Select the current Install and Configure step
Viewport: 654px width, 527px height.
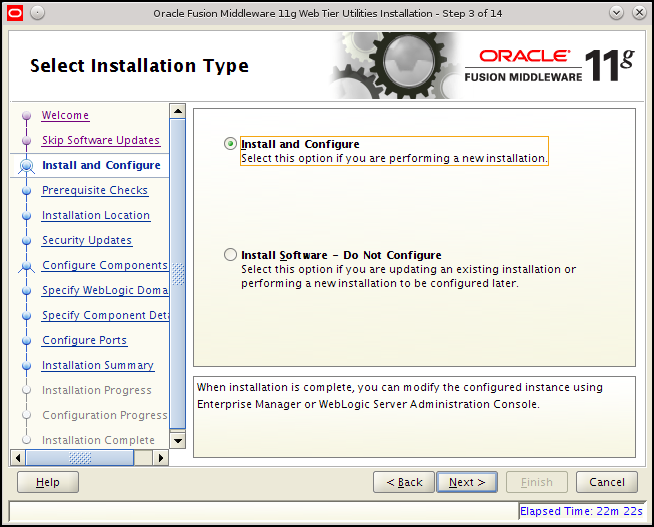pyautogui.click(x=101, y=165)
